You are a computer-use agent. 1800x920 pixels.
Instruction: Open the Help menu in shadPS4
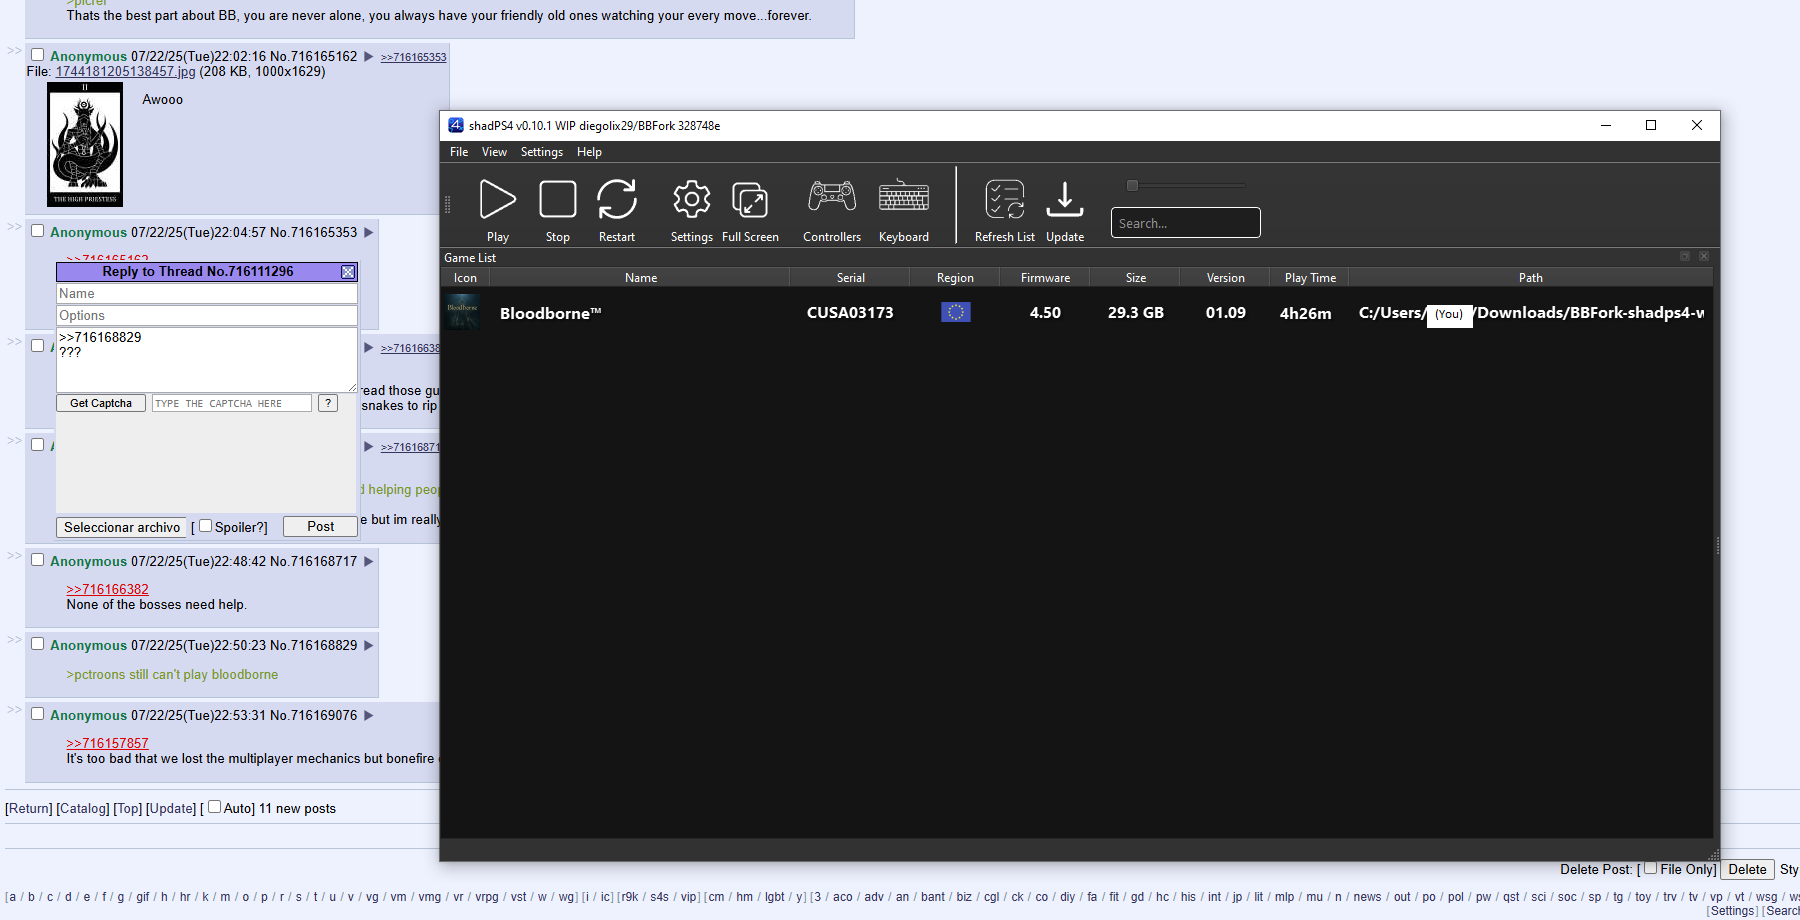tap(589, 152)
